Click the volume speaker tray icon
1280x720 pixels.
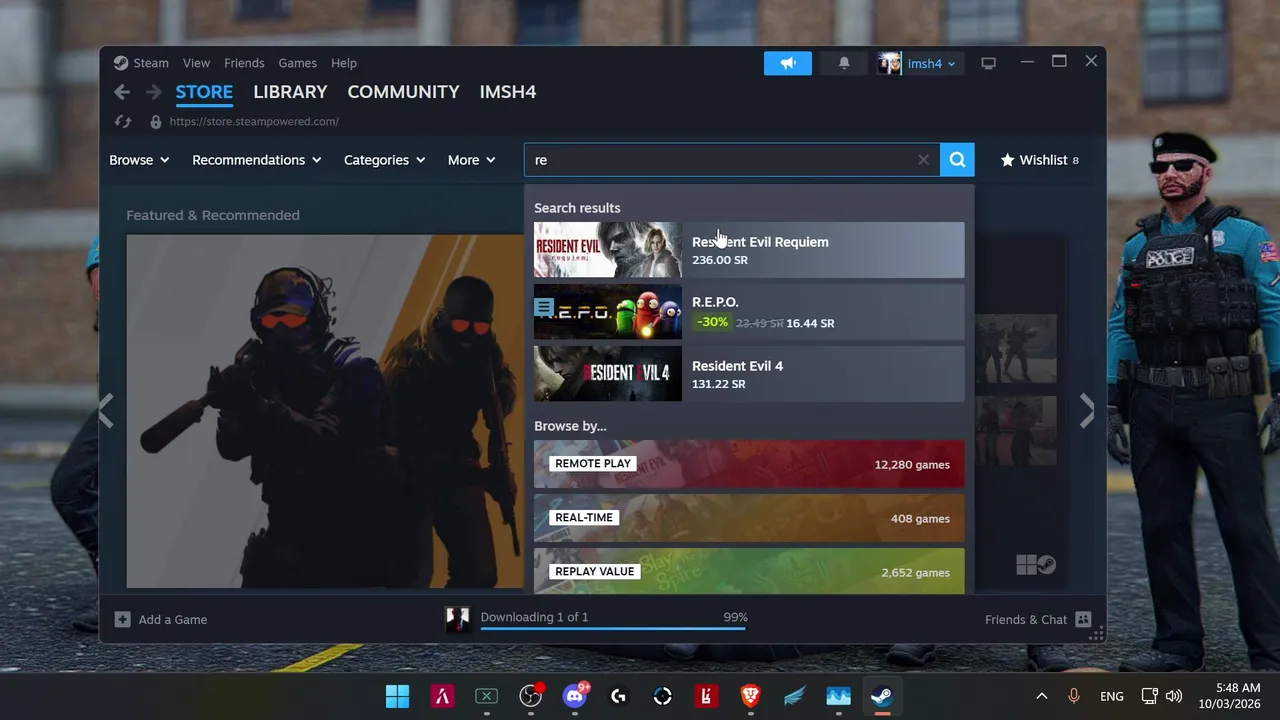point(1174,696)
